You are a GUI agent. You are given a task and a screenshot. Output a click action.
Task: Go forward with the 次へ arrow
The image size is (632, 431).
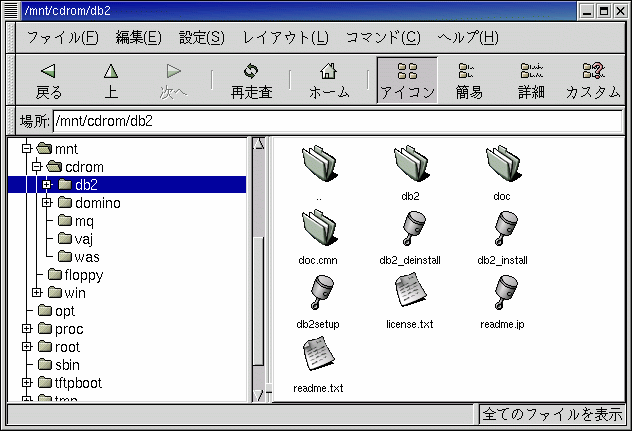tap(173, 80)
